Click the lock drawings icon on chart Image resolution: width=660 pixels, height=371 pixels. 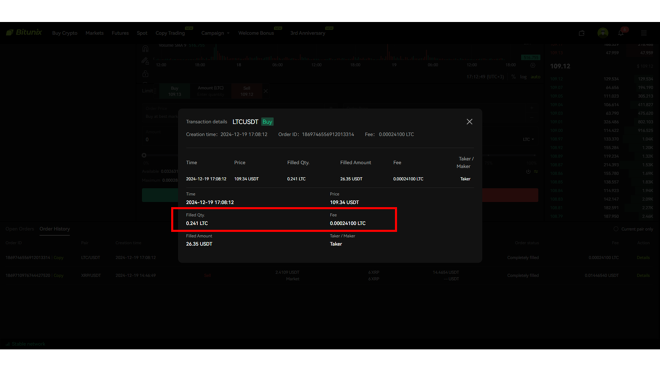click(145, 74)
